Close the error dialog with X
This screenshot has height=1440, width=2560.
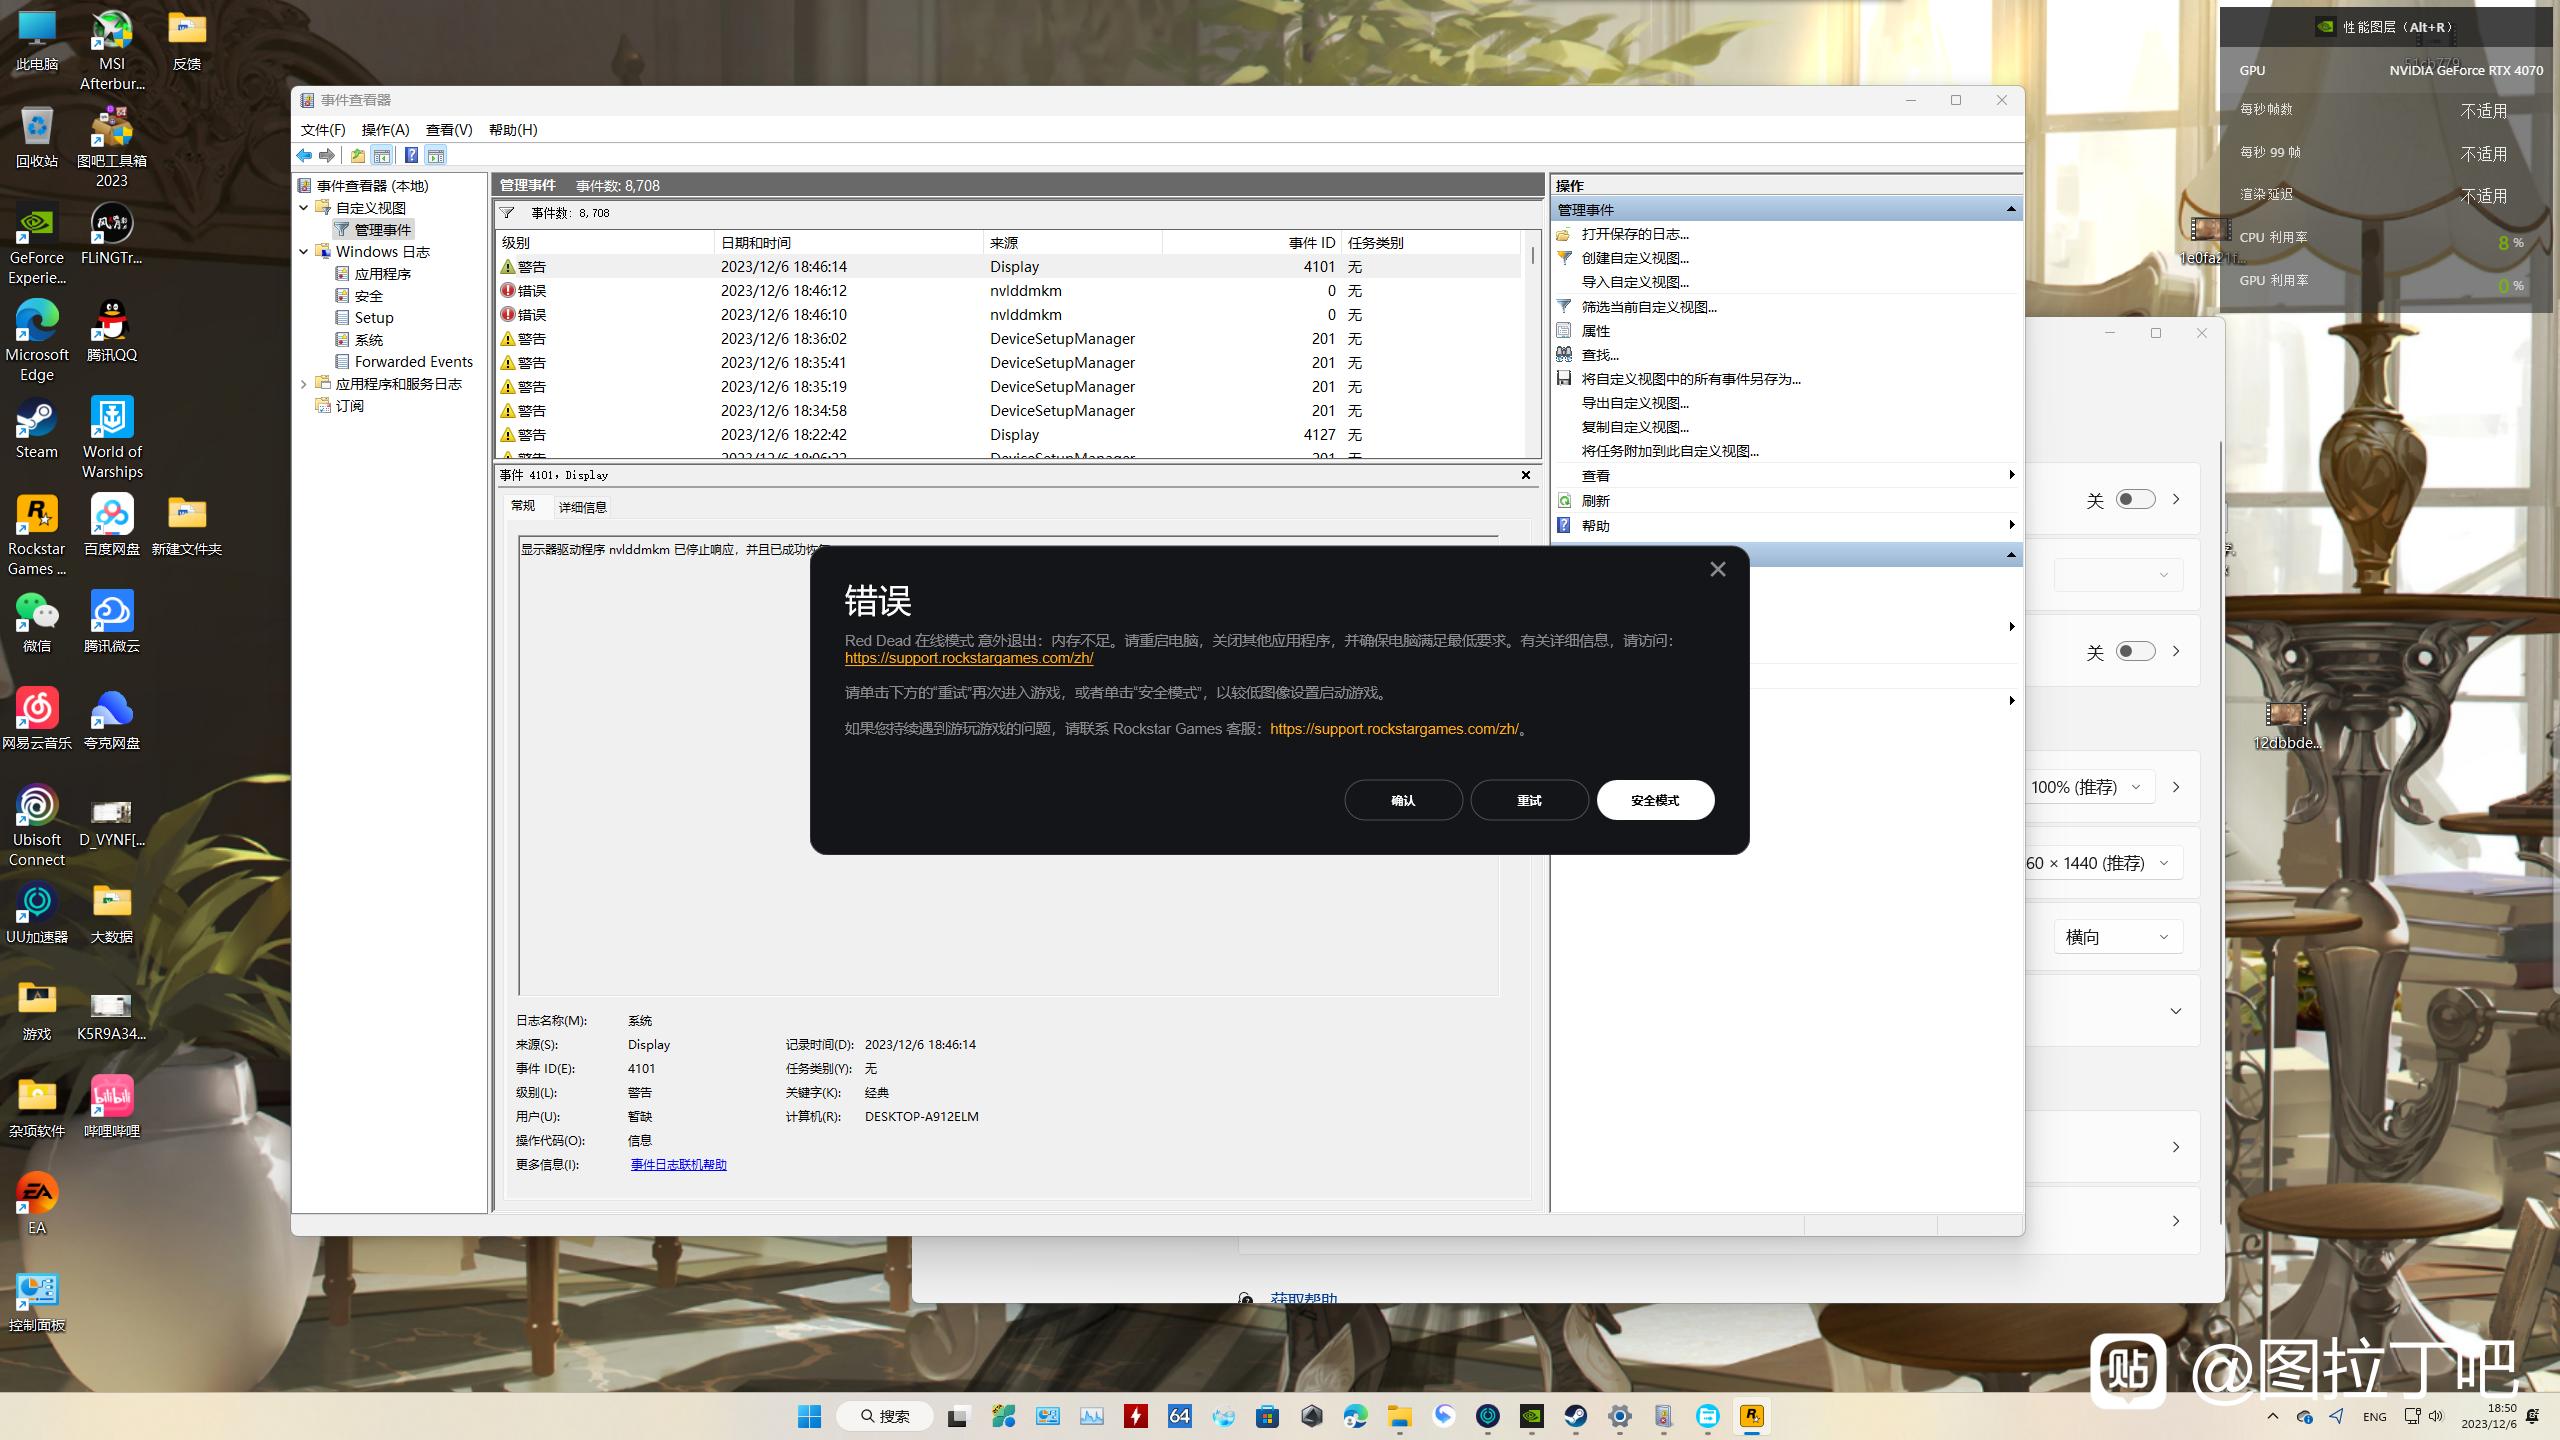tap(1718, 569)
